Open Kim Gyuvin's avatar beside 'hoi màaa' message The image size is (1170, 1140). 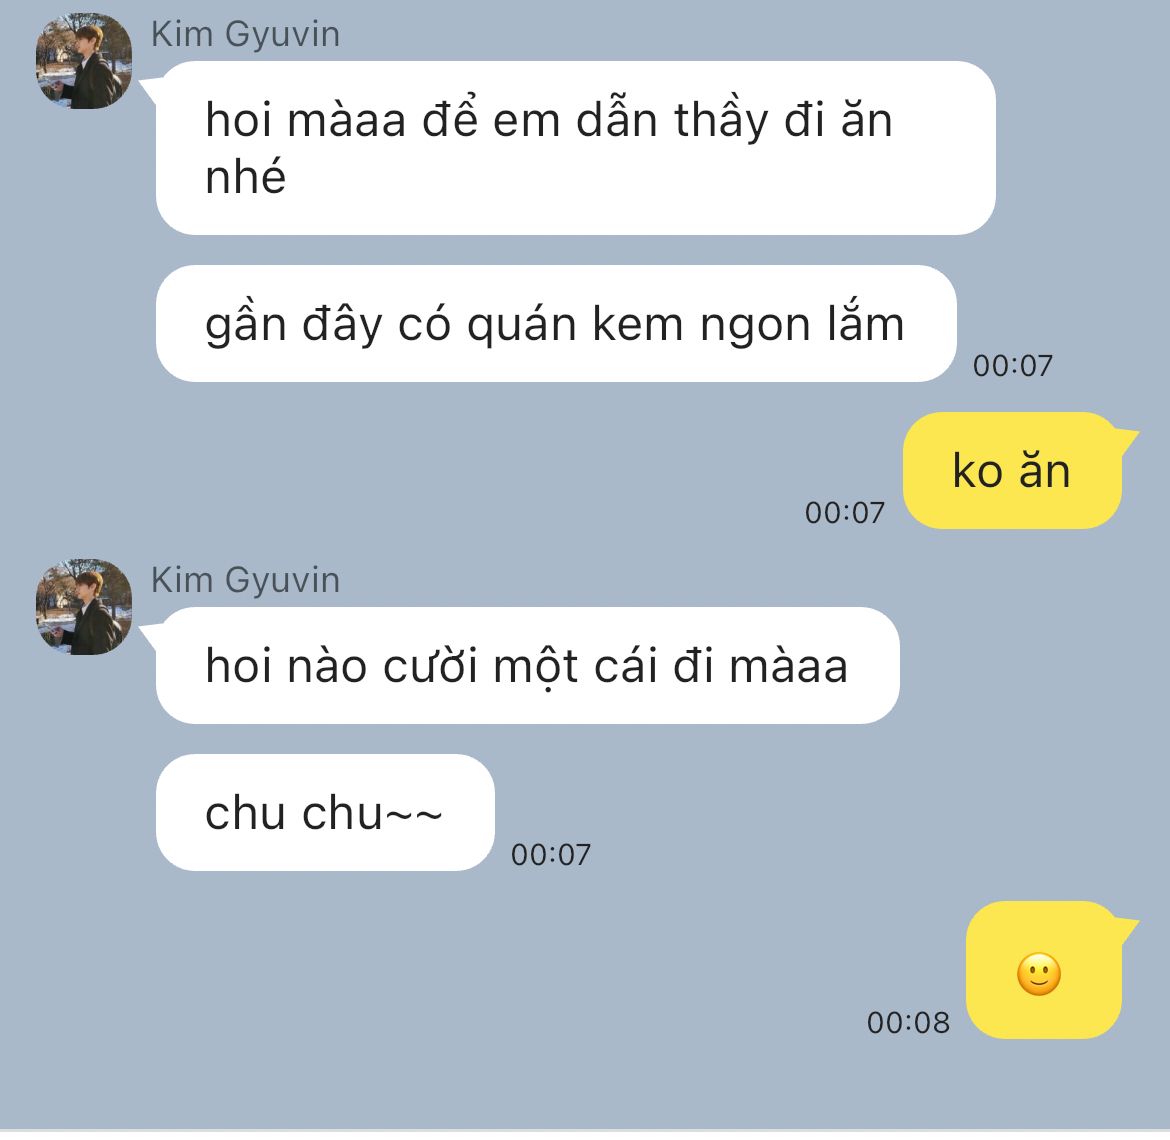pyautogui.click(x=84, y=61)
